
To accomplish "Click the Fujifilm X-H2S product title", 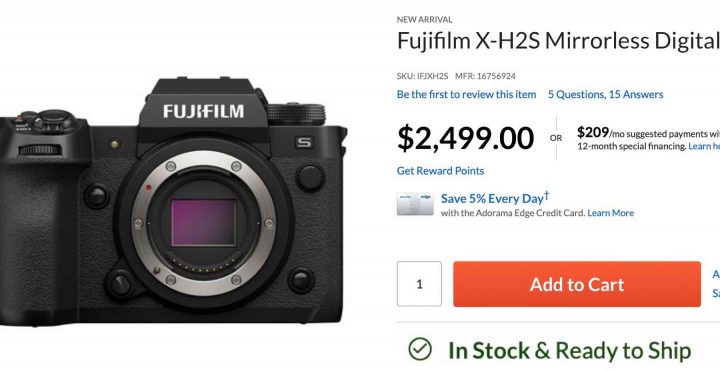I will [558, 41].
